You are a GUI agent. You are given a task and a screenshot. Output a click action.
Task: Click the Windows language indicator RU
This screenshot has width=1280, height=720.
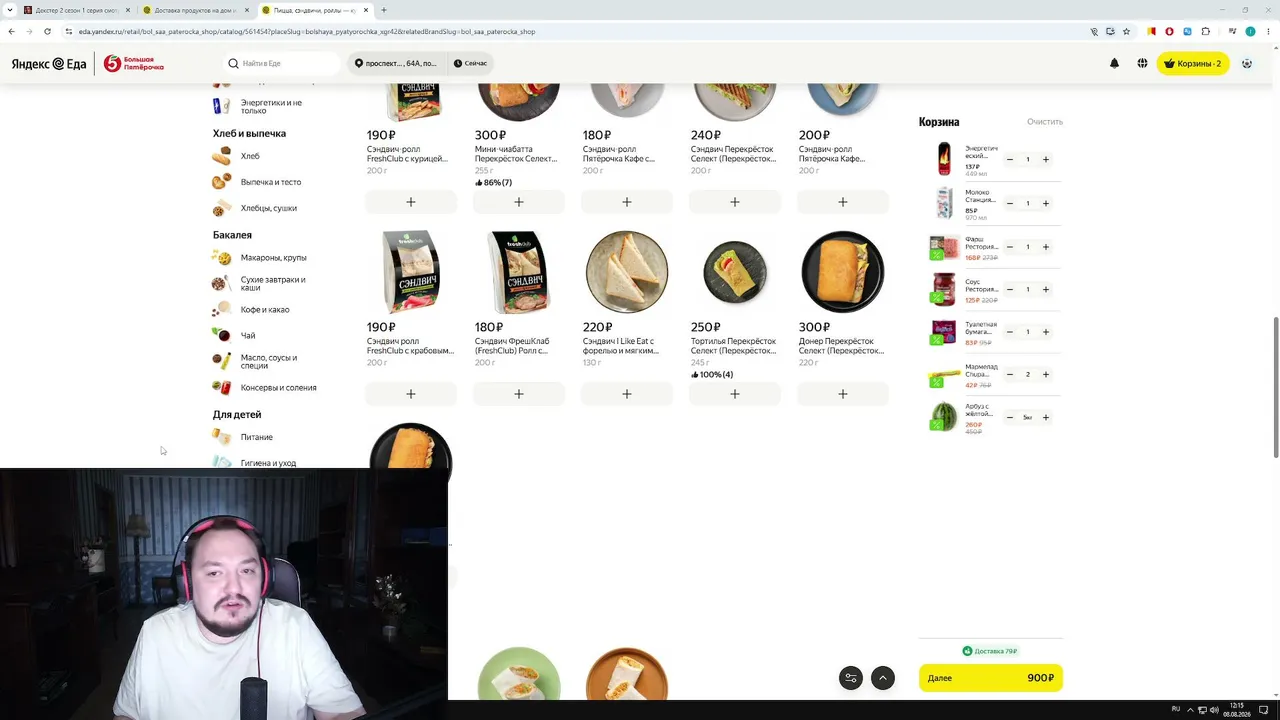(1176, 710)
